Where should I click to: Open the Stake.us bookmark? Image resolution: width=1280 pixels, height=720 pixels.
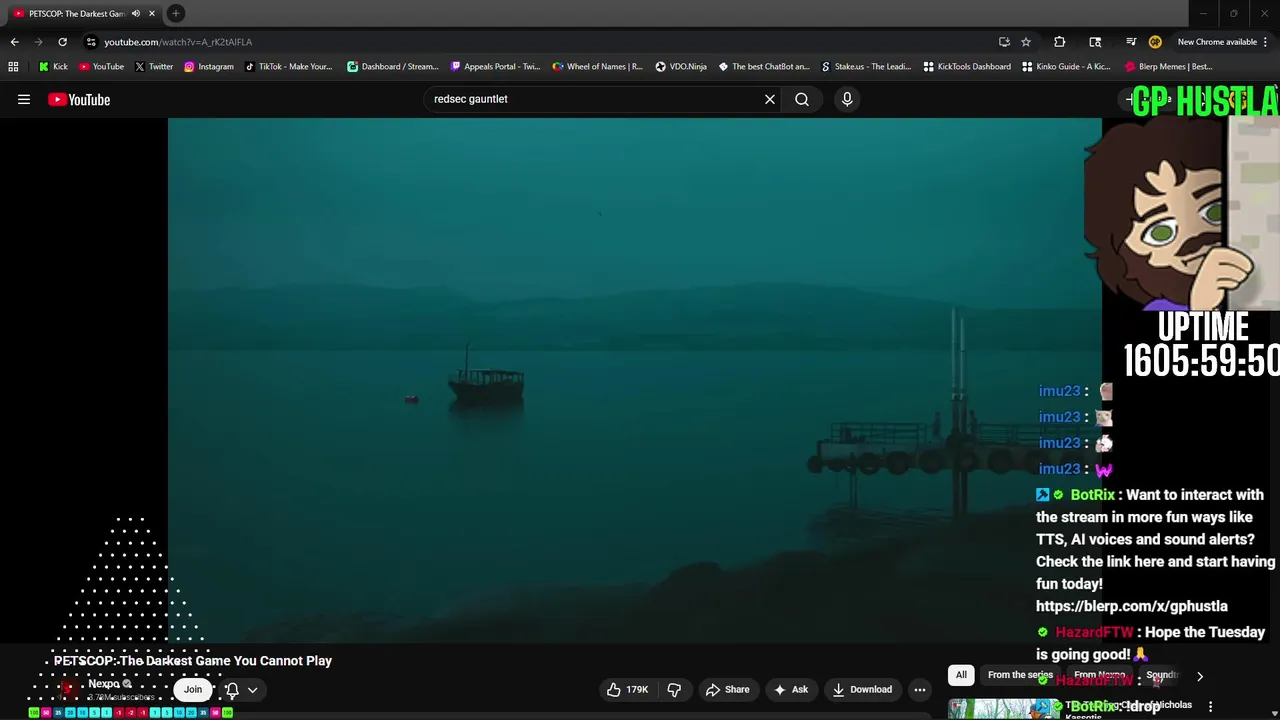click(x=866, y=67)
